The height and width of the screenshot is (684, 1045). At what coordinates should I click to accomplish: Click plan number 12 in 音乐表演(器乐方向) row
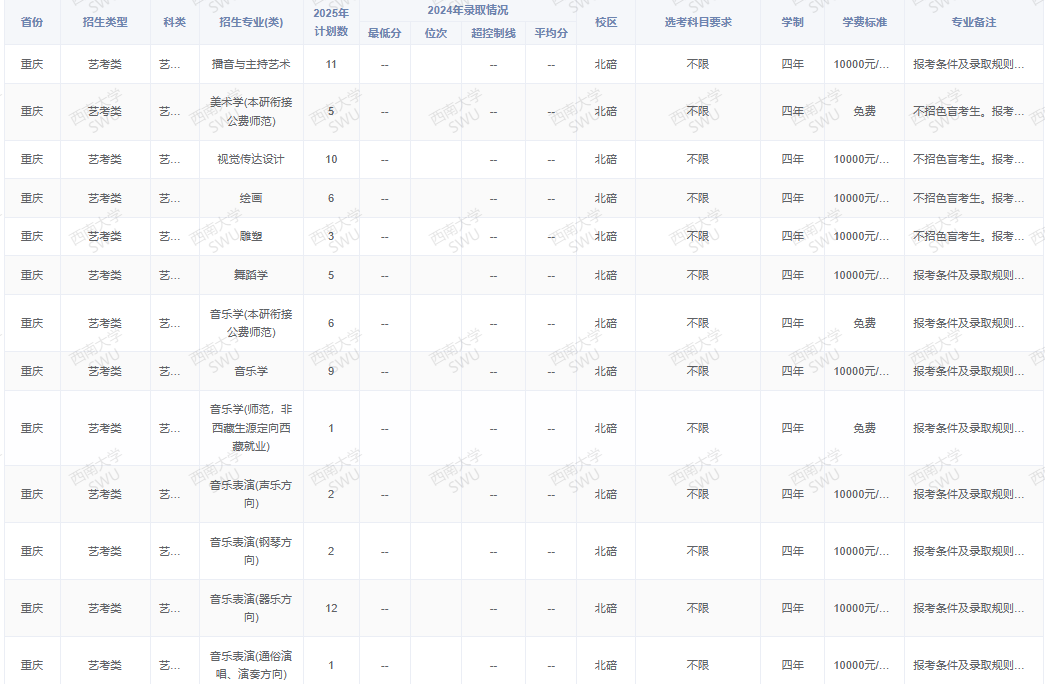[x=331, y=608]
